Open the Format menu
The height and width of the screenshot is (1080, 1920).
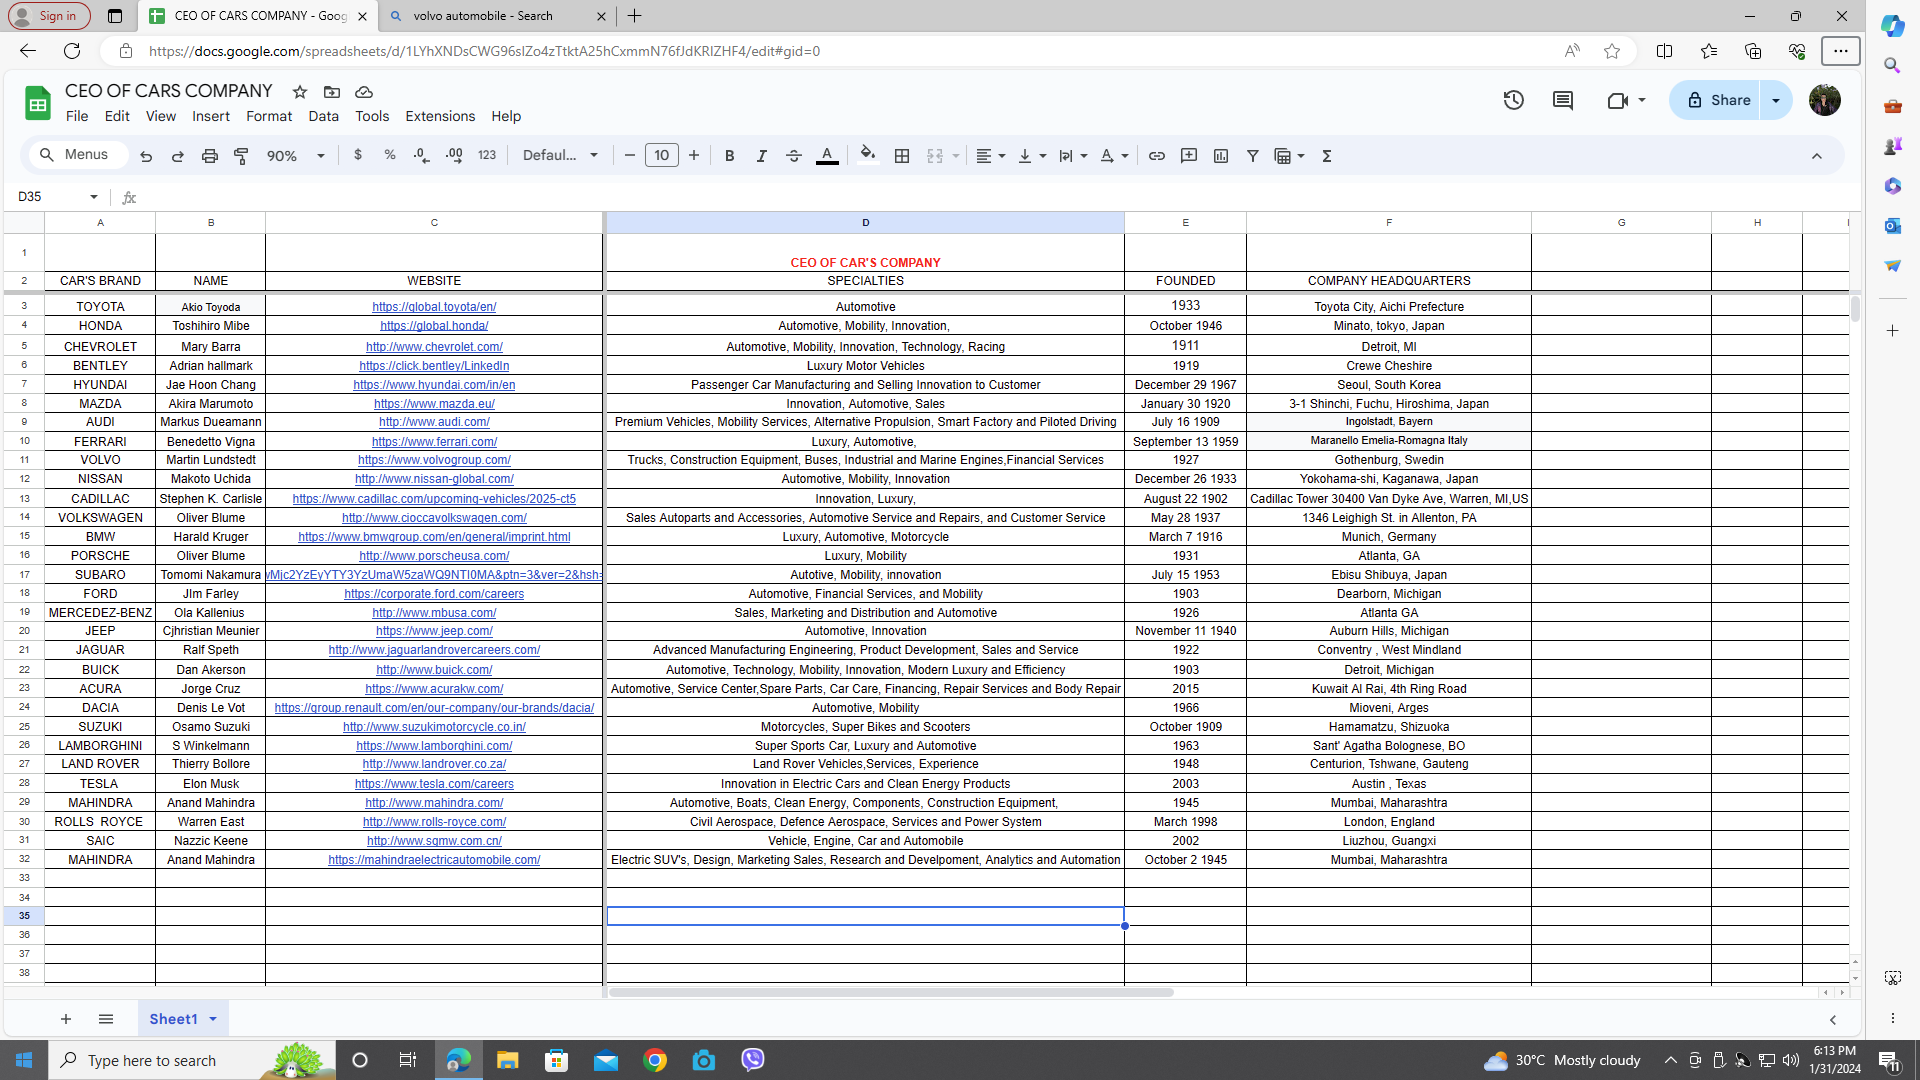tap(268, 116)
